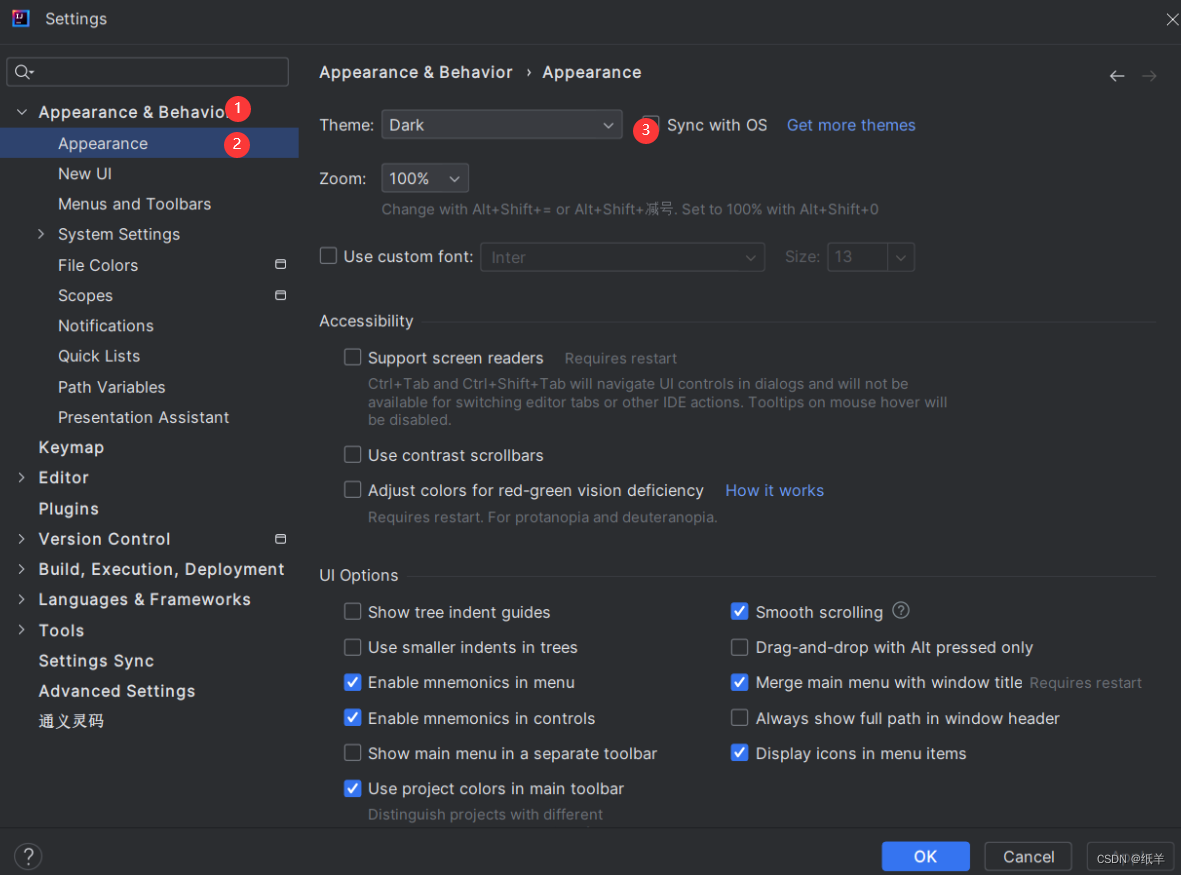The image size is (1181, 875).
Task: Enable Adjust colors for red-green vision deficiency
Action: coord(352,489)
